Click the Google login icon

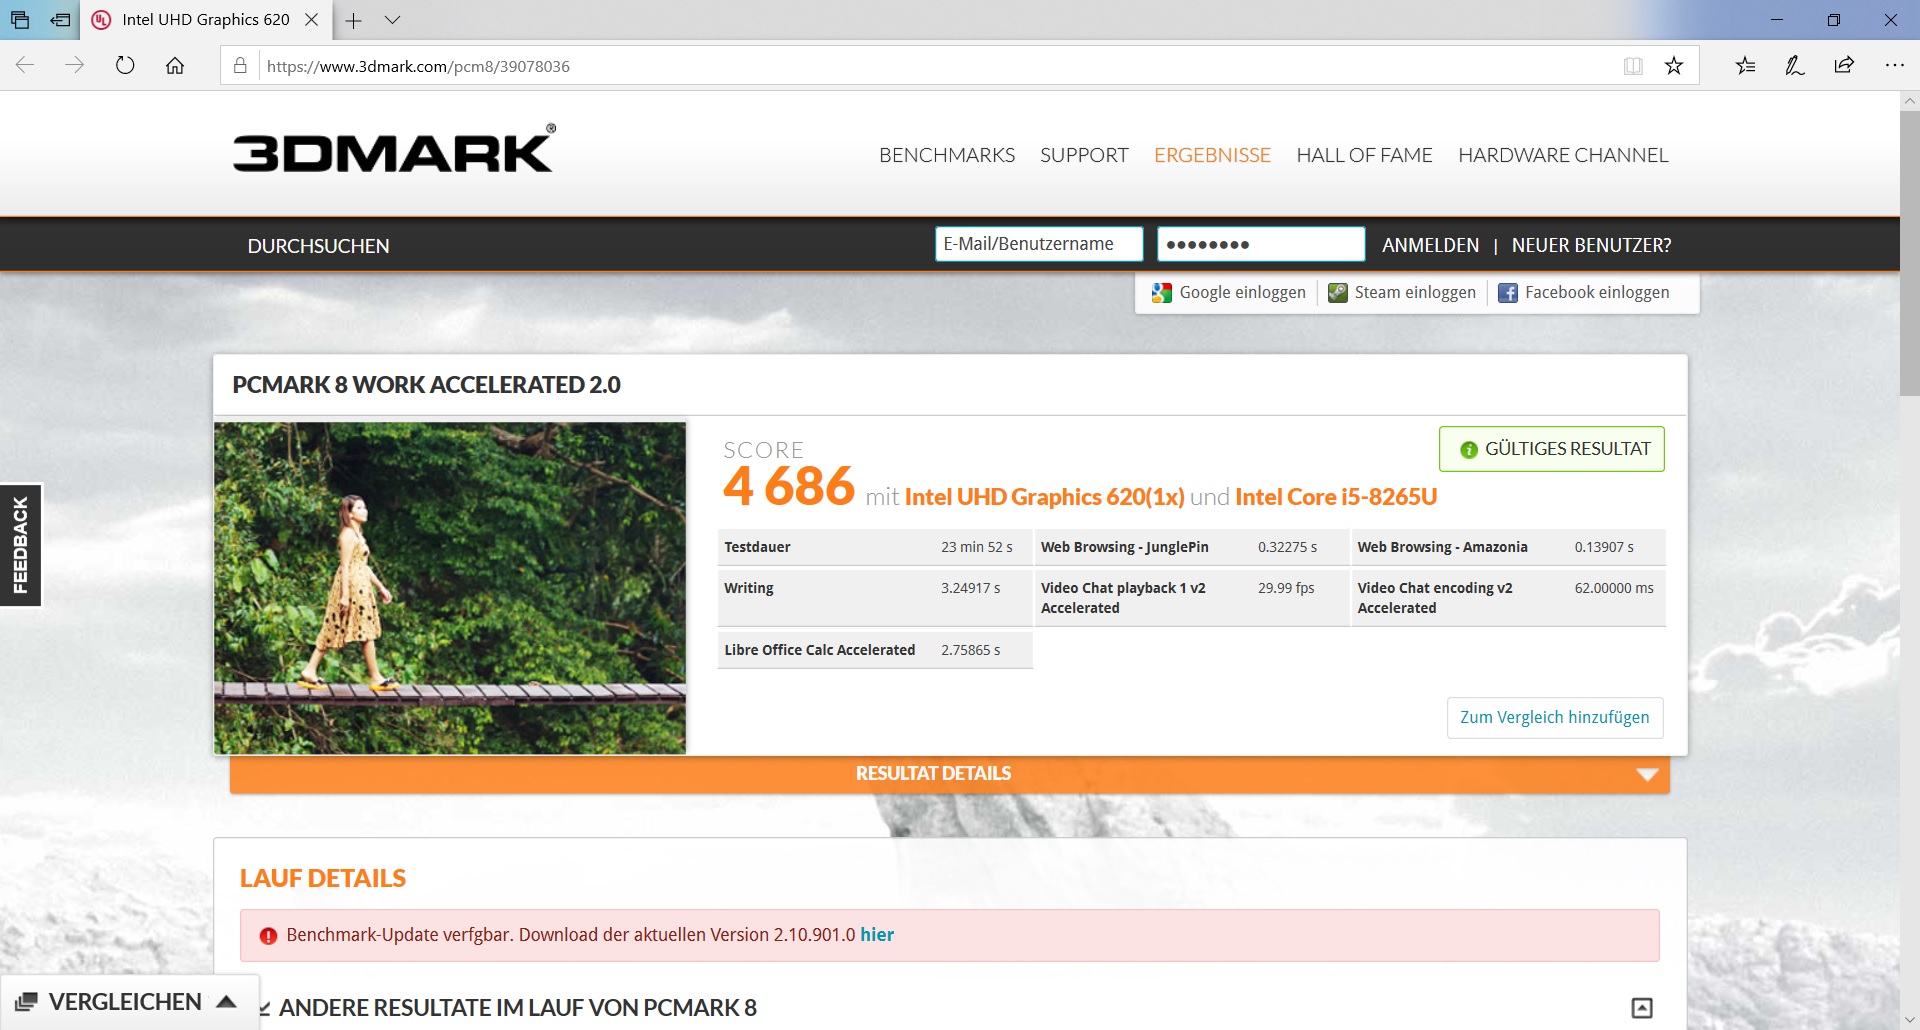pyautogui.click(x=1162, y=293)
